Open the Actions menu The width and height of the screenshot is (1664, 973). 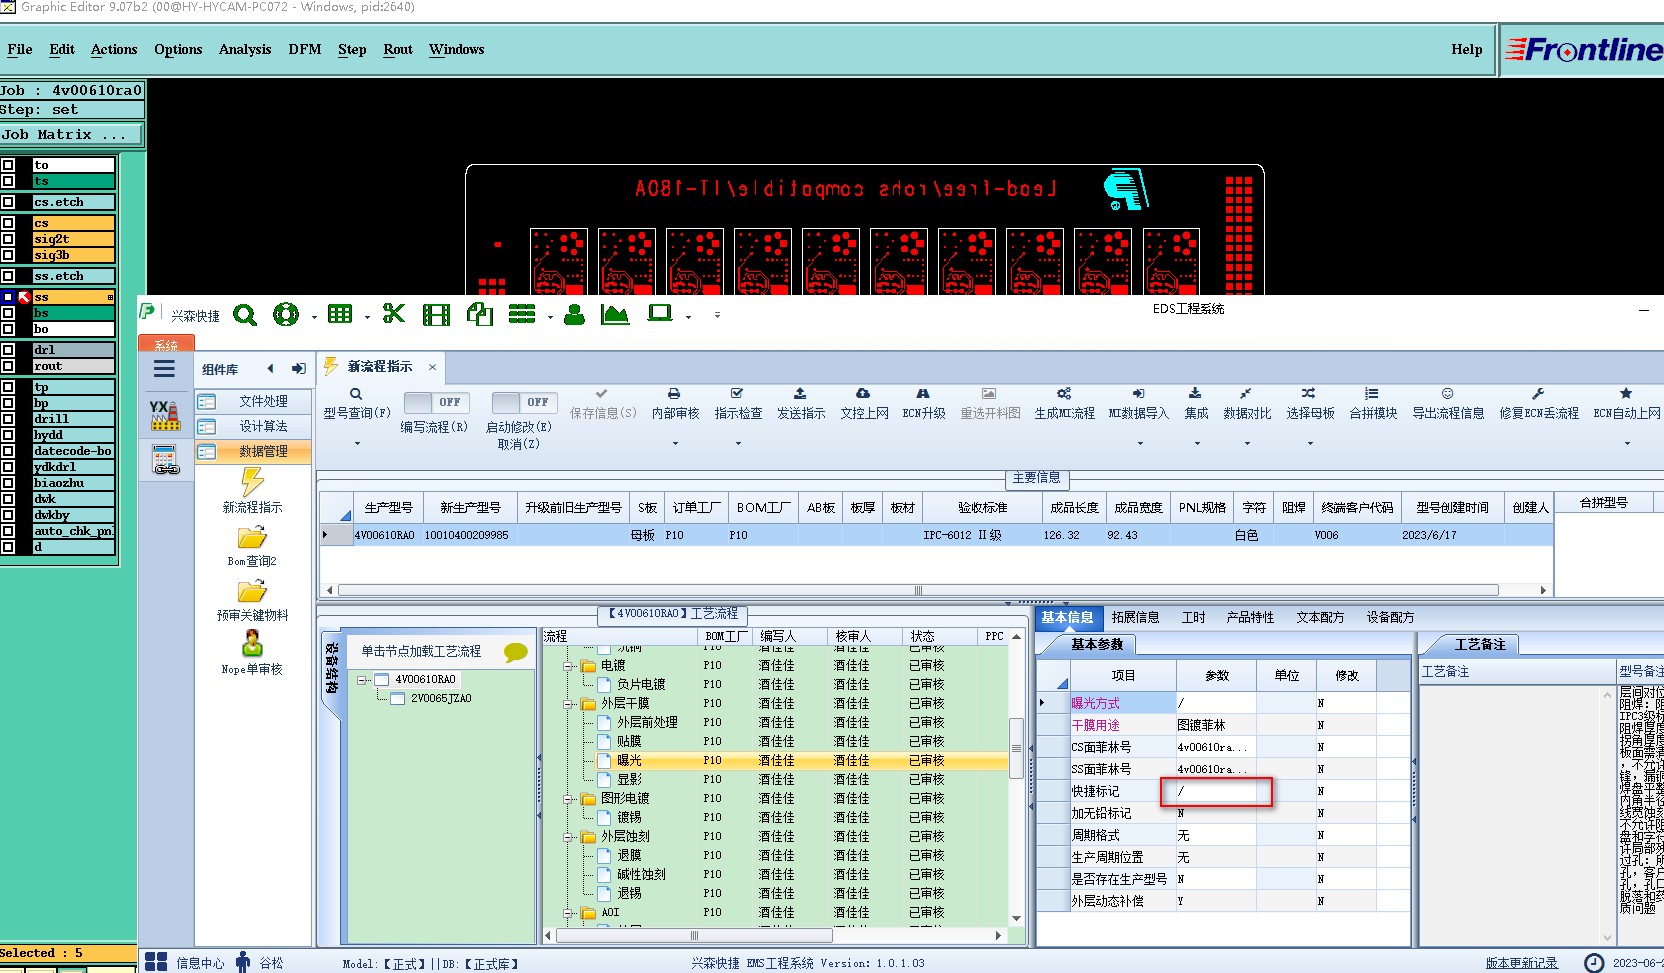coord(114,49)
